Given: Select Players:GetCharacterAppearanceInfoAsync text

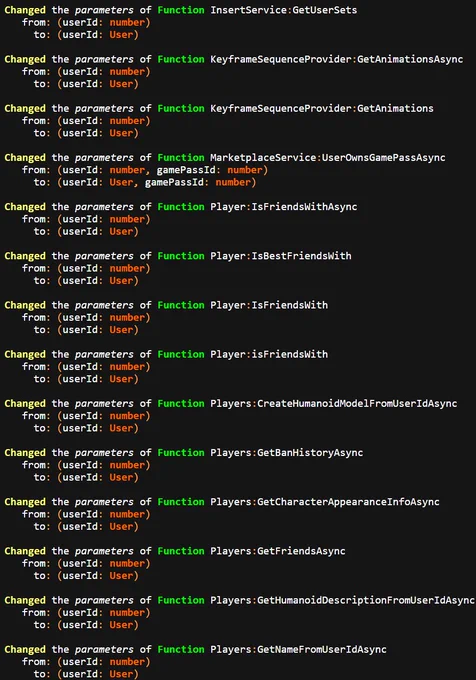Looking at the screenshot, I should (x=325, y=502).
